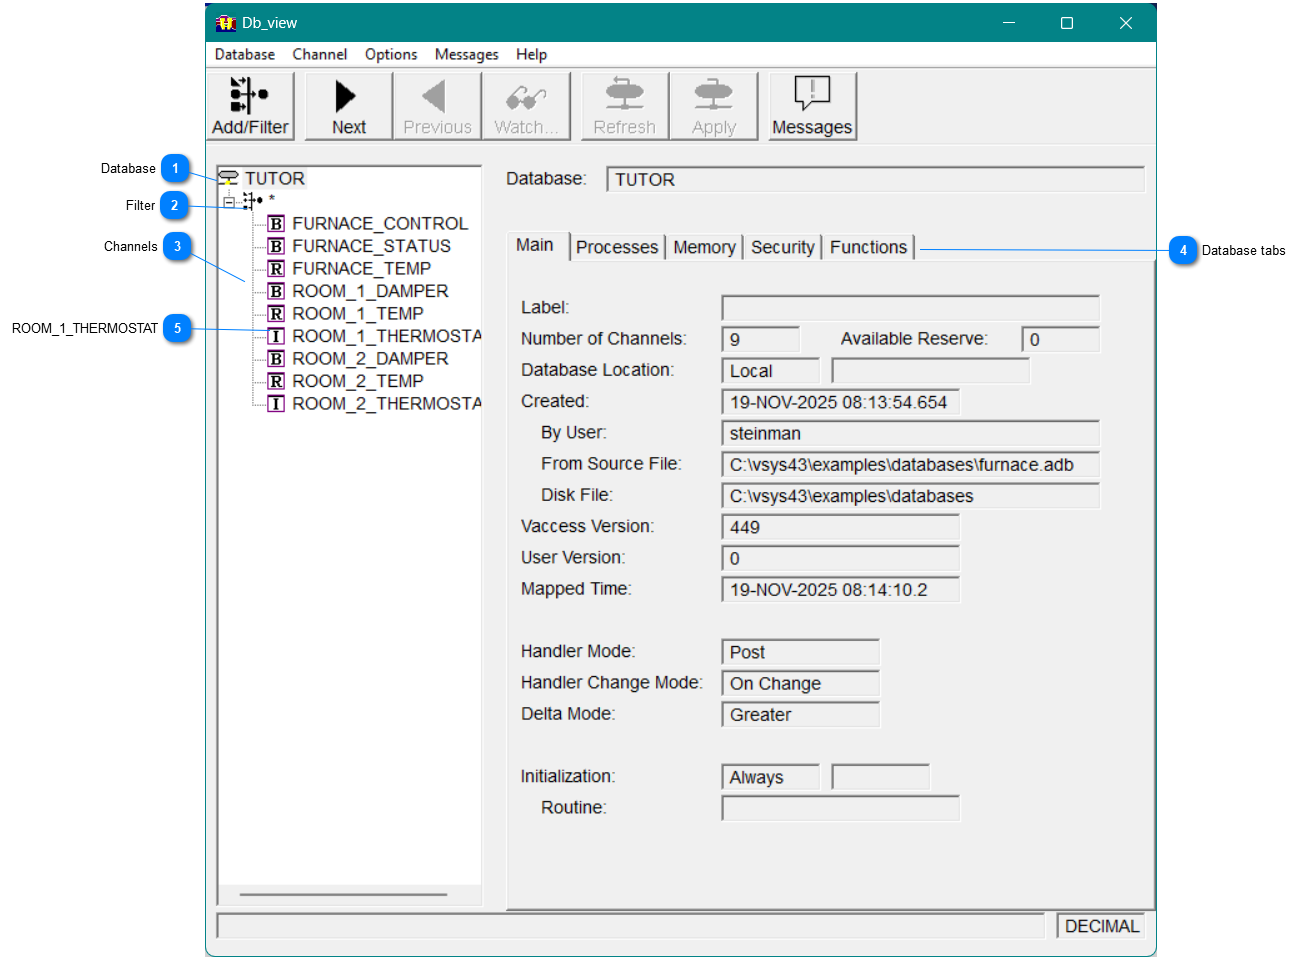The image size is (1302, 960).
Task: Click the B icon beside FURNACE_CONTROL
Action: (x=275, y=223)
